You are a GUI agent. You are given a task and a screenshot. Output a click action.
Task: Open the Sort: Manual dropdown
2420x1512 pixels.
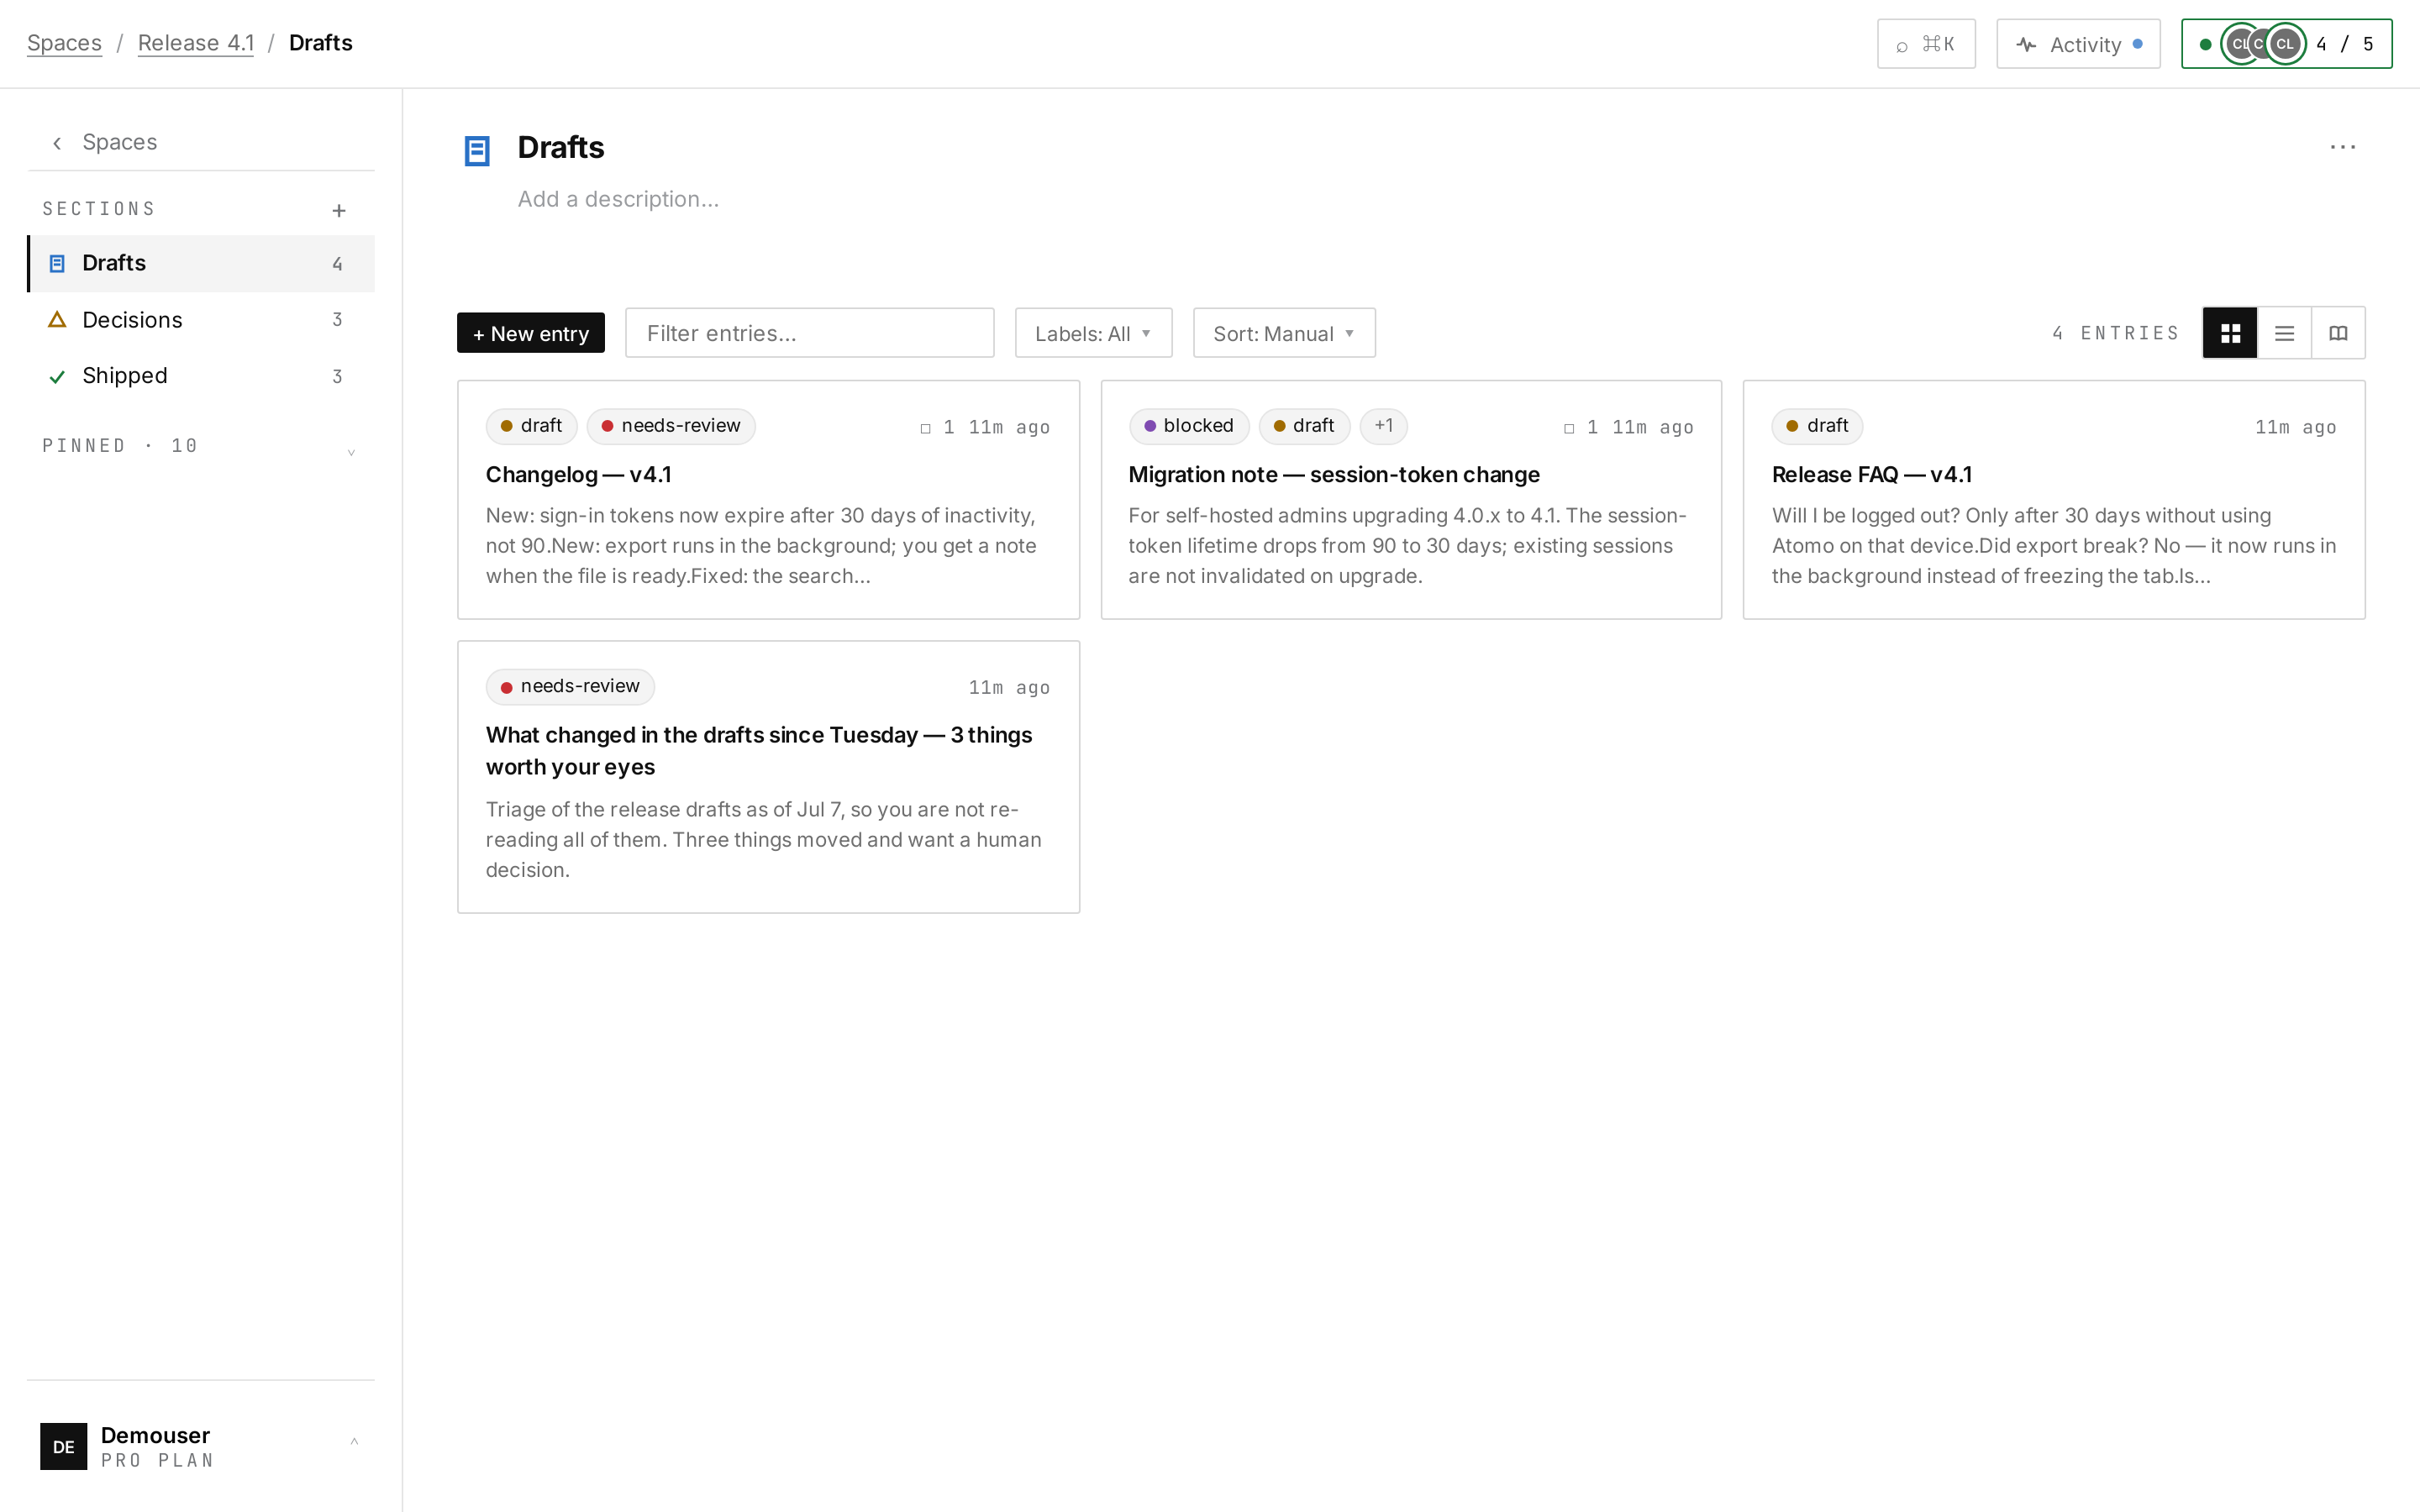(1284, 333)
